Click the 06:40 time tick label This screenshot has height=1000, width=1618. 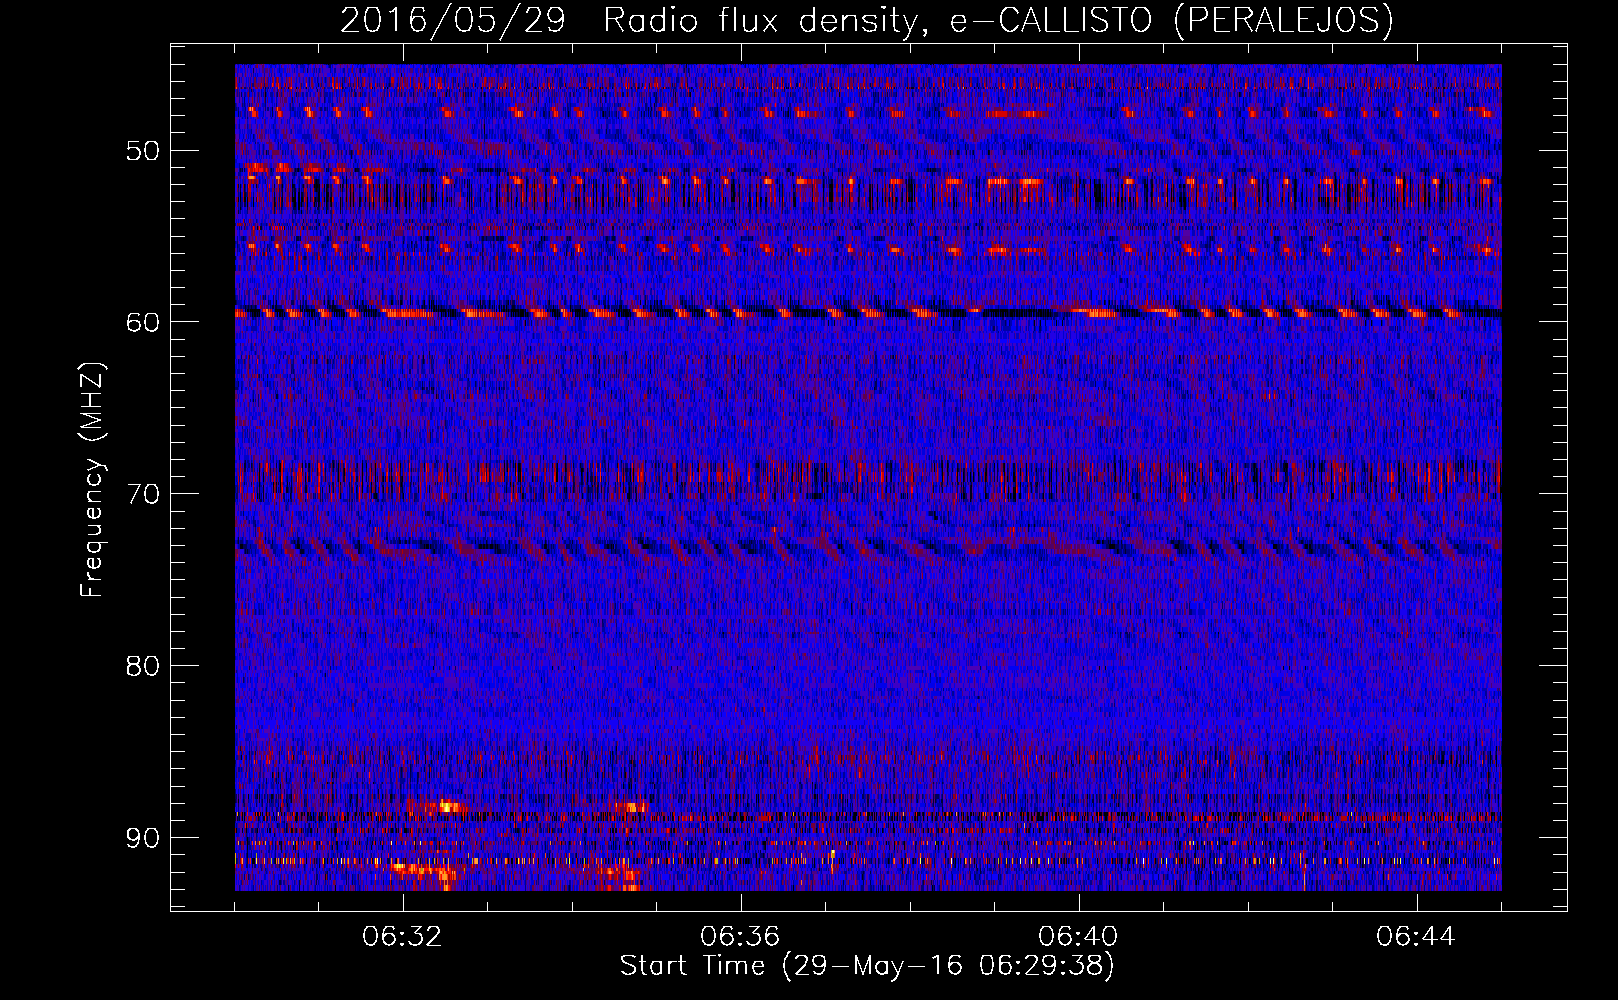tap(1078, 937)
